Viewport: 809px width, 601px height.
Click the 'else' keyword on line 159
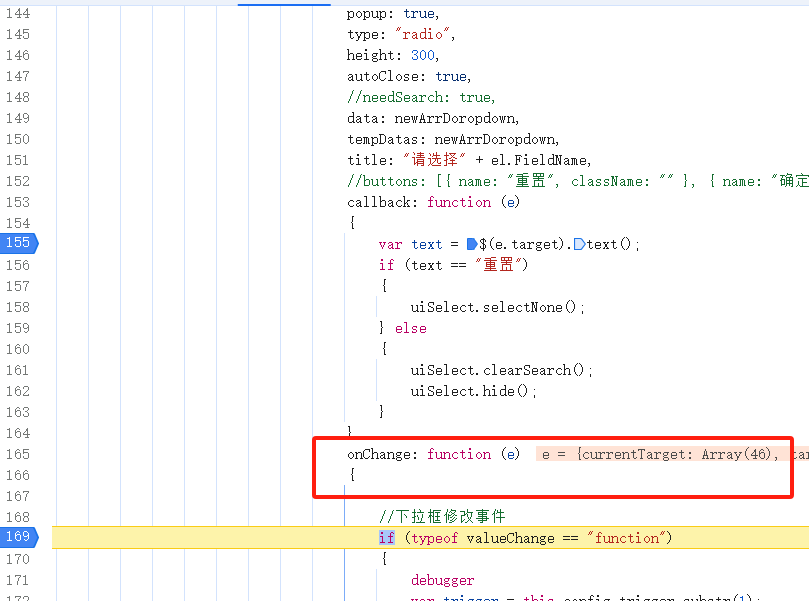411,329
